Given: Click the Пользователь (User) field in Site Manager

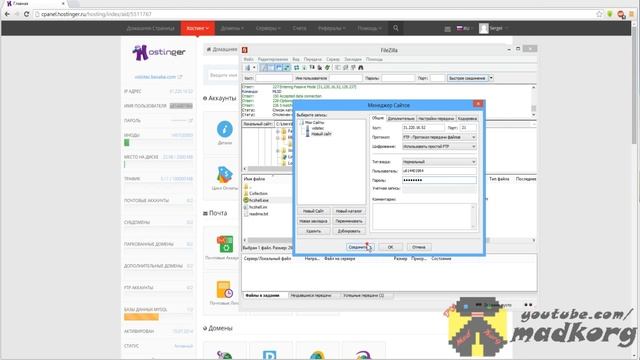Looking at the screenshot, I should pos(439,171).
